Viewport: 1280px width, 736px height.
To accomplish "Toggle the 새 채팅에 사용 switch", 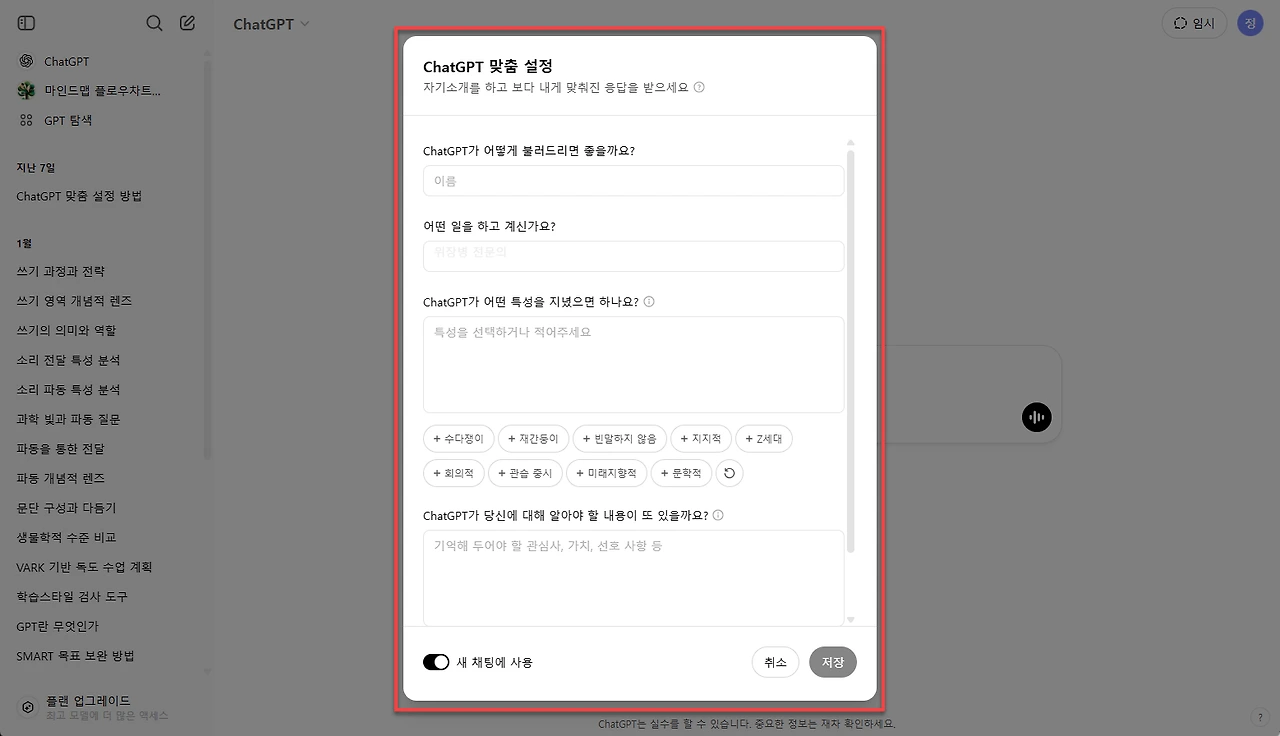I will click(x=436, y=662).
